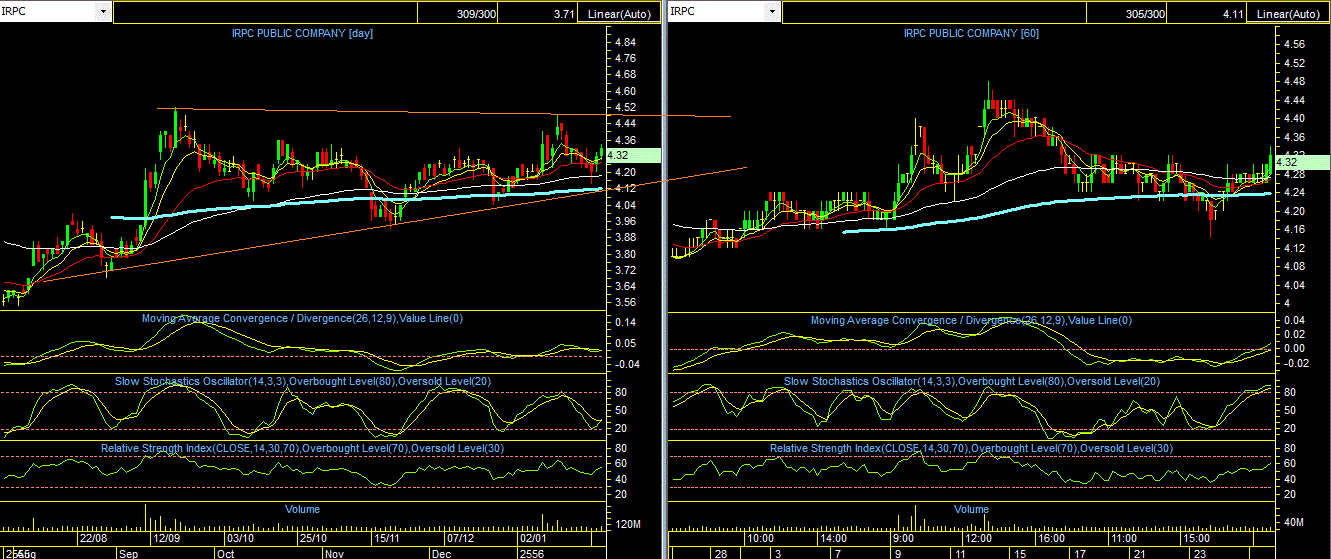
Task: Click the Sep month marker on day chart
Action: point(129,552)
